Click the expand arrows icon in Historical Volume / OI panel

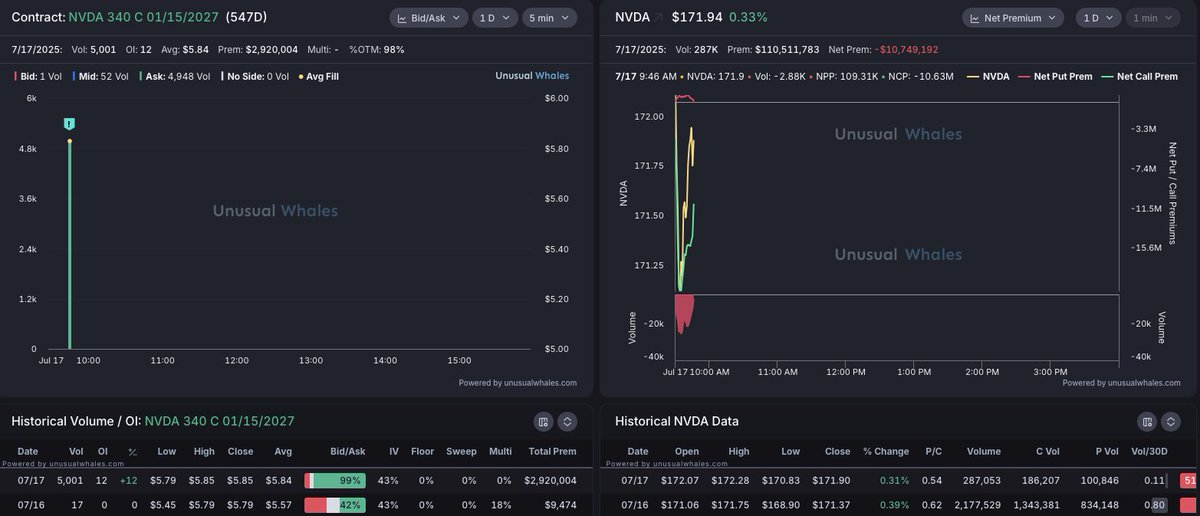(x=567, y=421)
